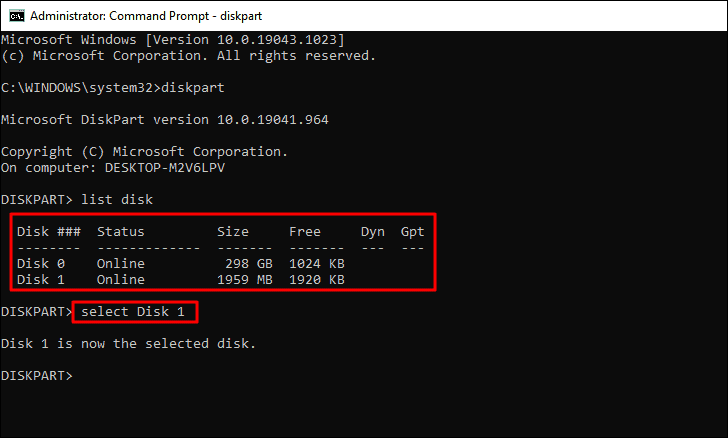Click the window title 'Administrator: Command Prompt - diskpart'
This screenshot has height=438, width=728.
(146, 16)
